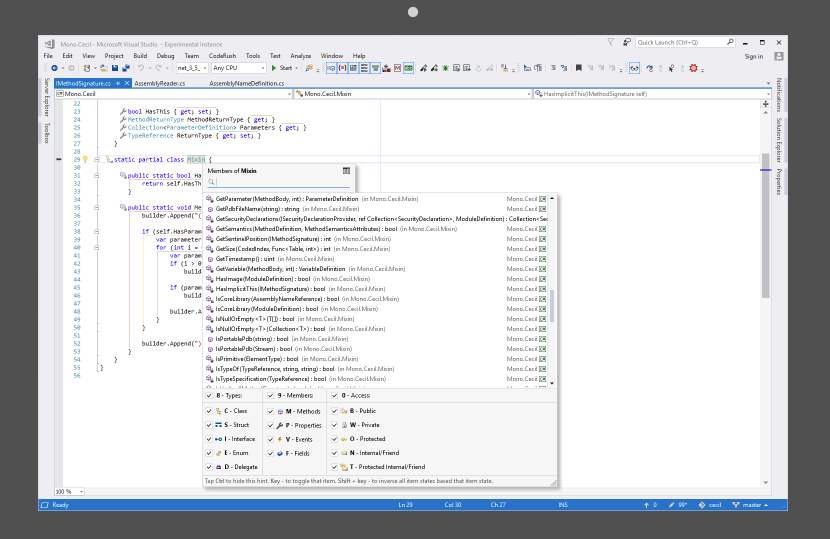The width and height of the screenshot is (830, 539).
Task: Select GetTimestamp() : uint in members list
Action: point(376,259)
